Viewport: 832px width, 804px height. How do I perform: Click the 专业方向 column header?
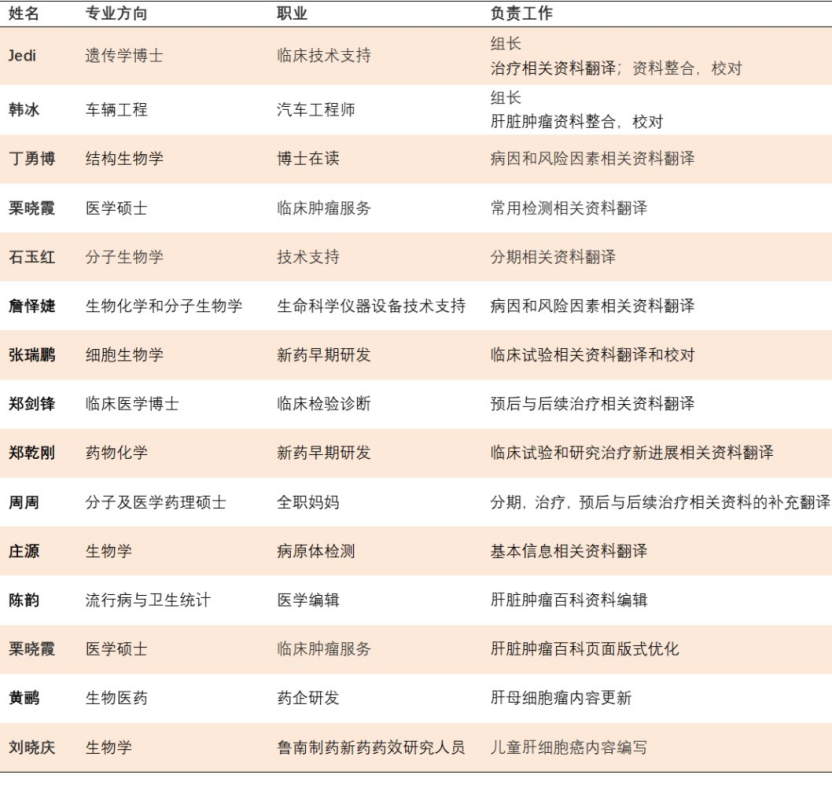116,15
